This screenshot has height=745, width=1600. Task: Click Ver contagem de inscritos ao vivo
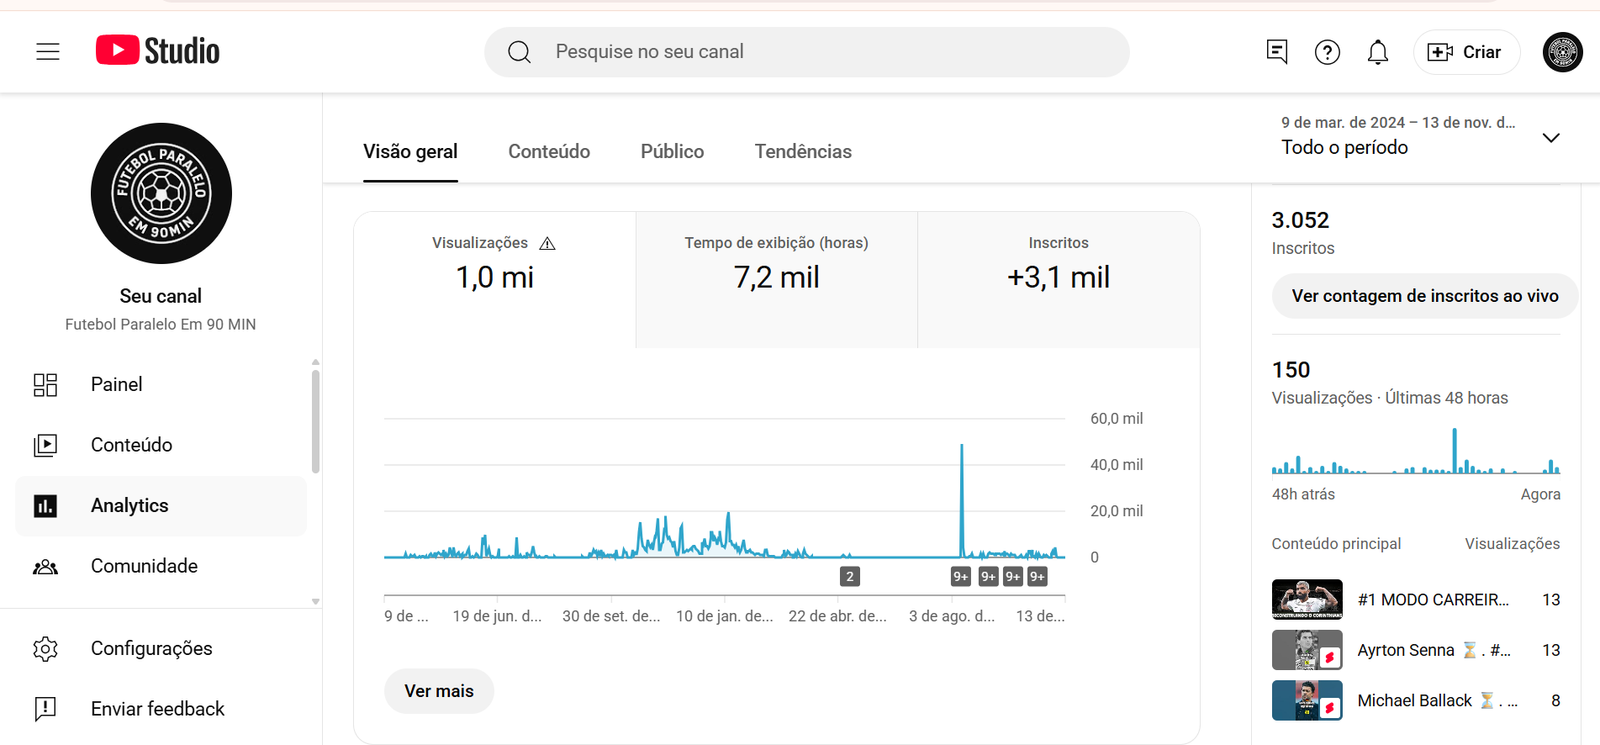(1424, 296)
